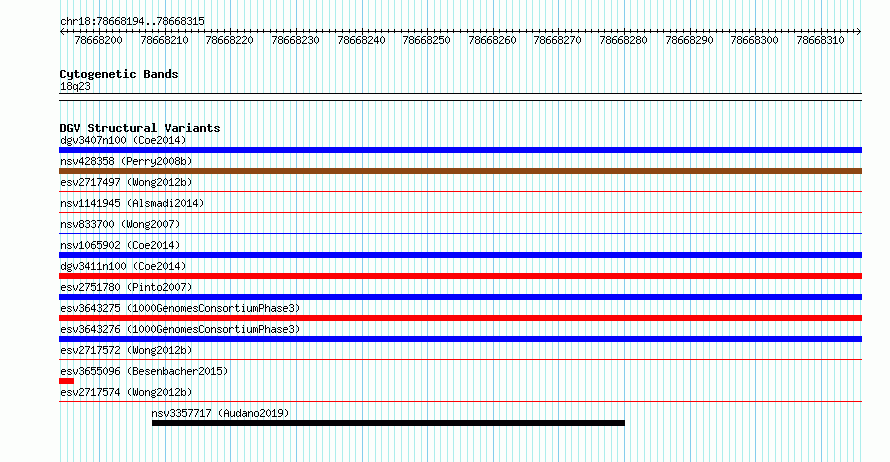Click the short red bar of esv3655096
Viewport: 890px width, 462px height.
pyautogui.click(x=66, y=381)
